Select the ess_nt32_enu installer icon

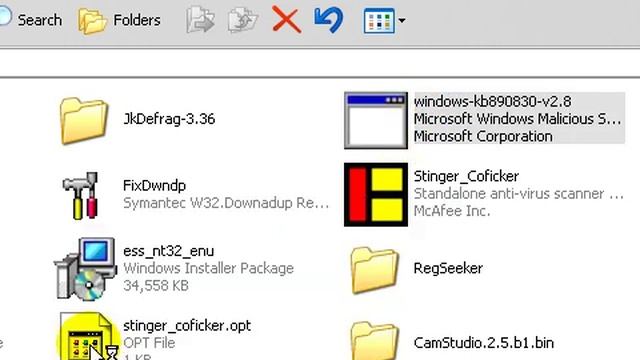85,269
